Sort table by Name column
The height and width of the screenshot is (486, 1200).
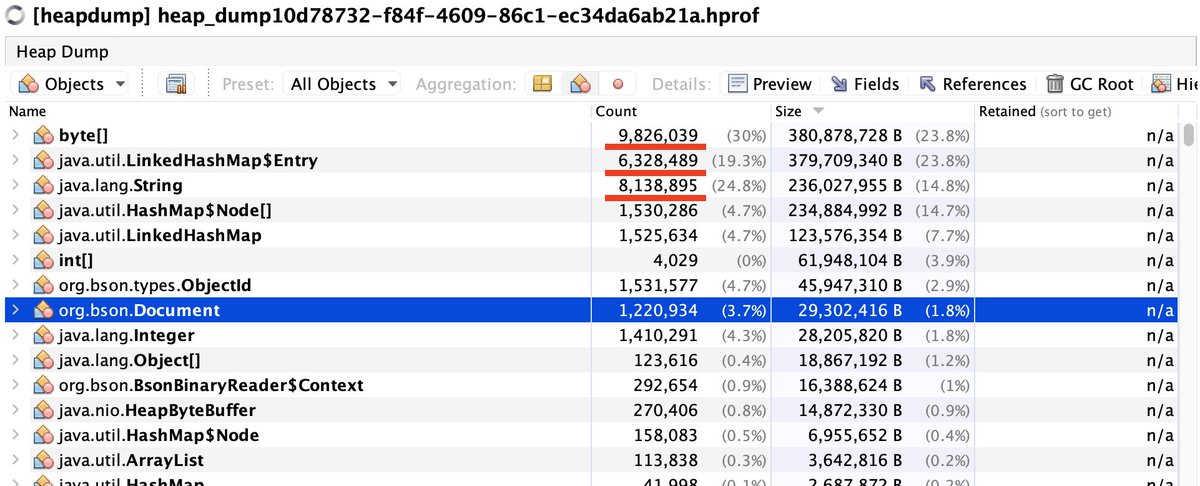point(298,111)
